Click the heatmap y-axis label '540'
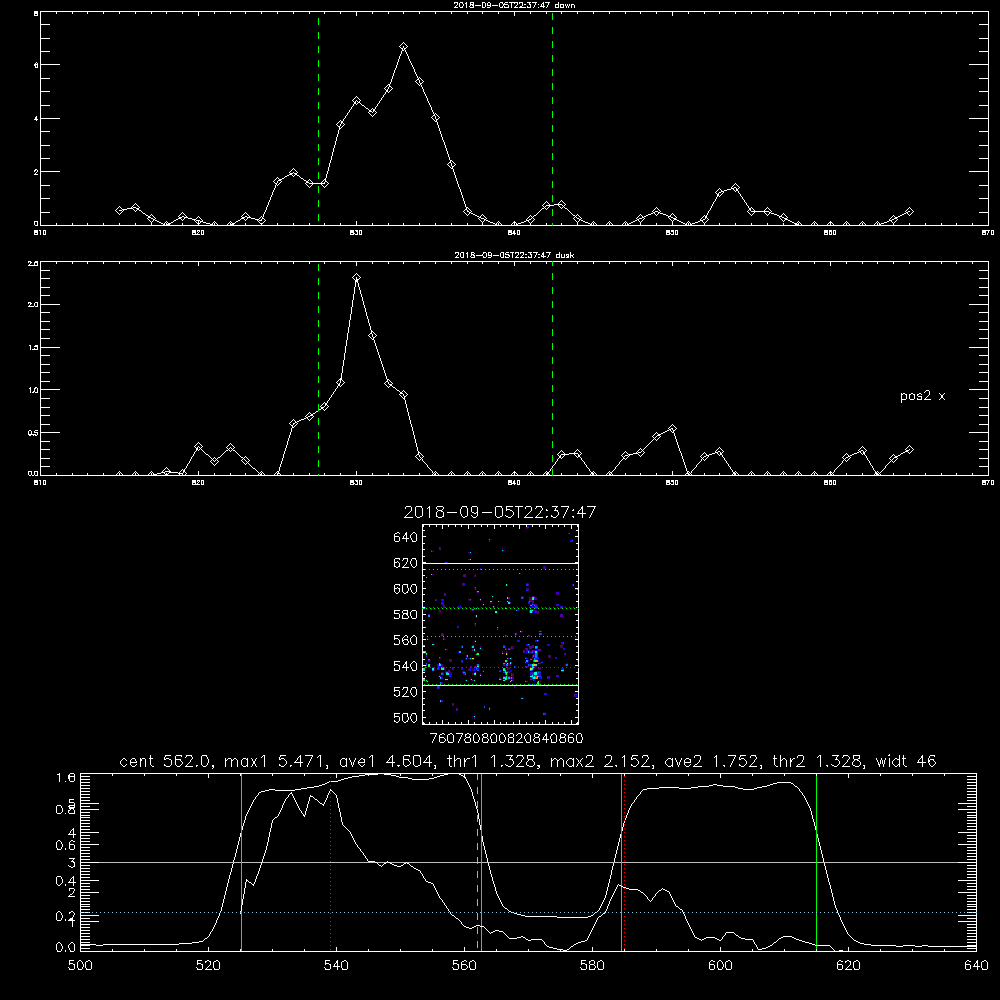Screen dimensions: 1000x1000 [406, 666]
